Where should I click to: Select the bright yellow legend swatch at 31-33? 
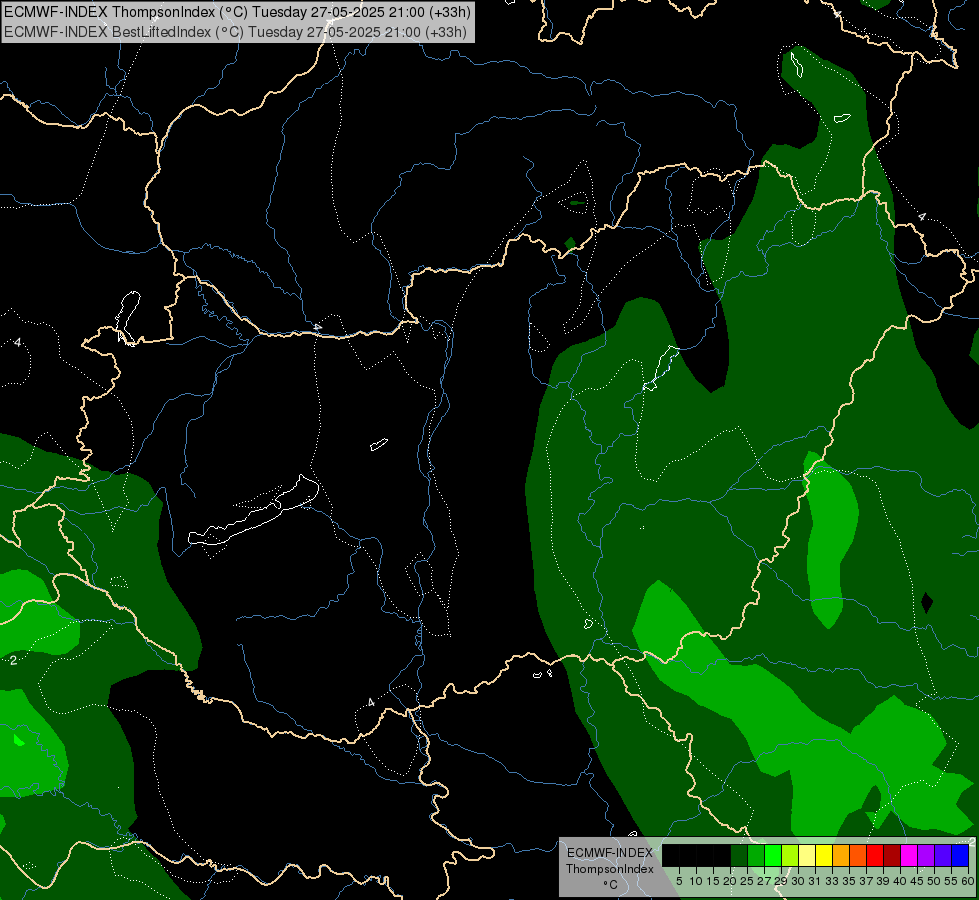coord(824,855)
